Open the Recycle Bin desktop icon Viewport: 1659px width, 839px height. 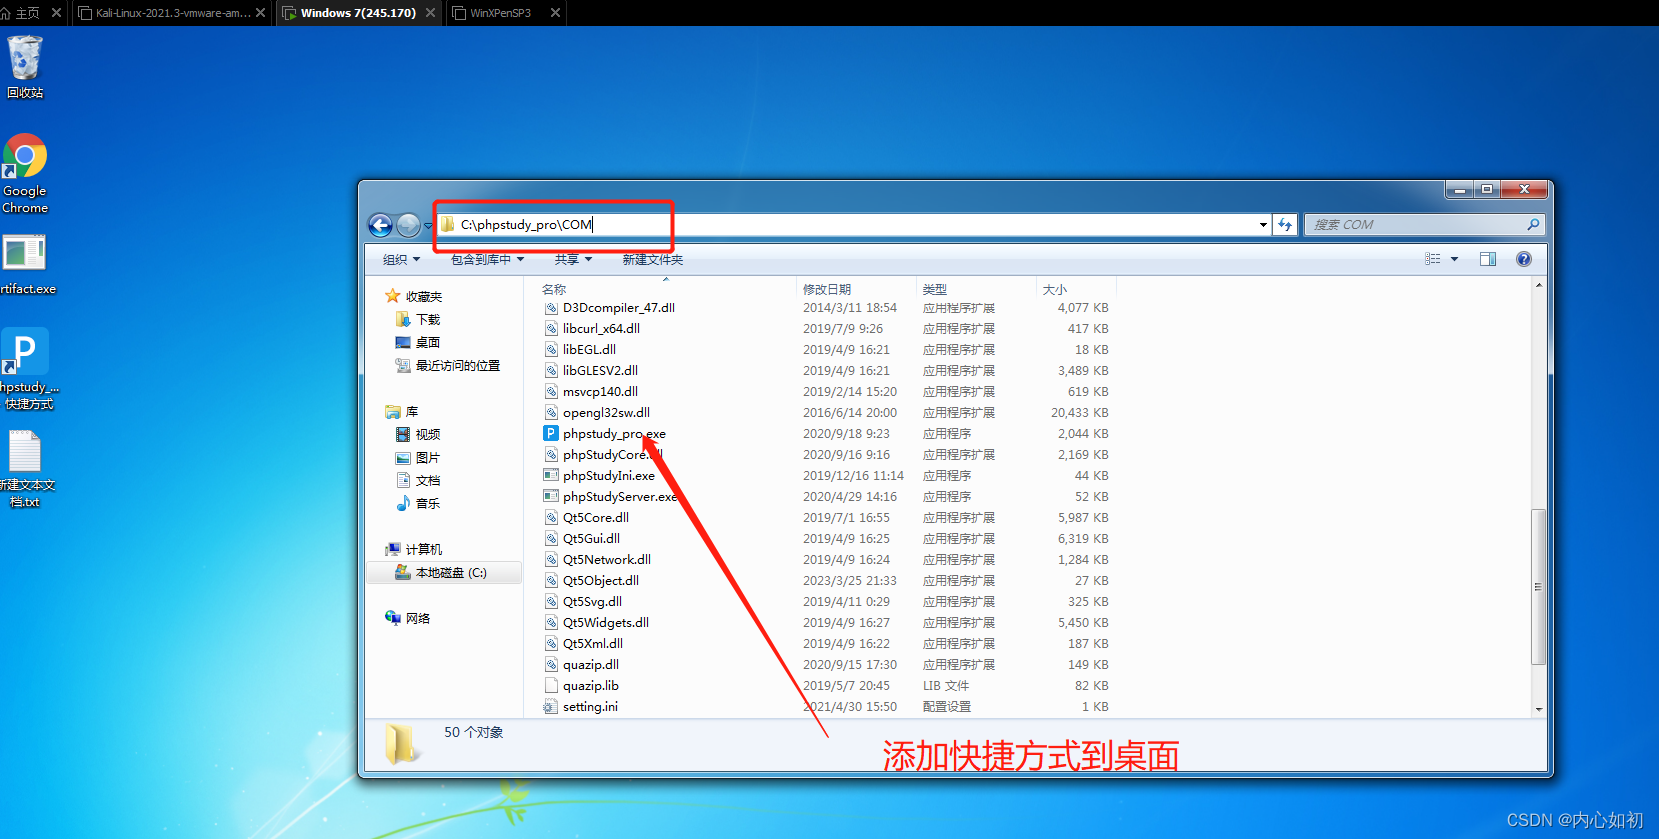[25, 66]
